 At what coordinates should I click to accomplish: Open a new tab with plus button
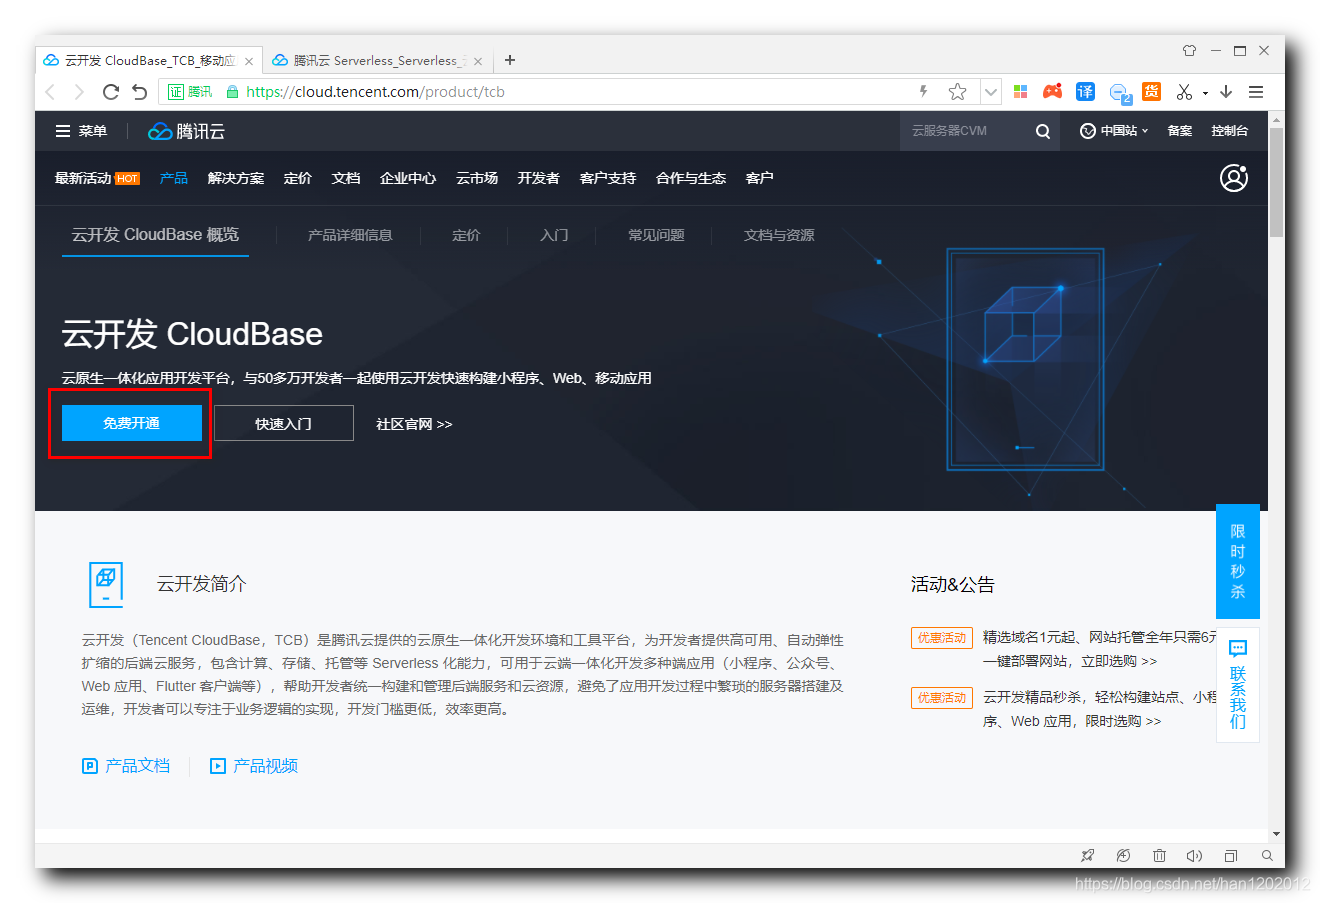coord(510,60)
